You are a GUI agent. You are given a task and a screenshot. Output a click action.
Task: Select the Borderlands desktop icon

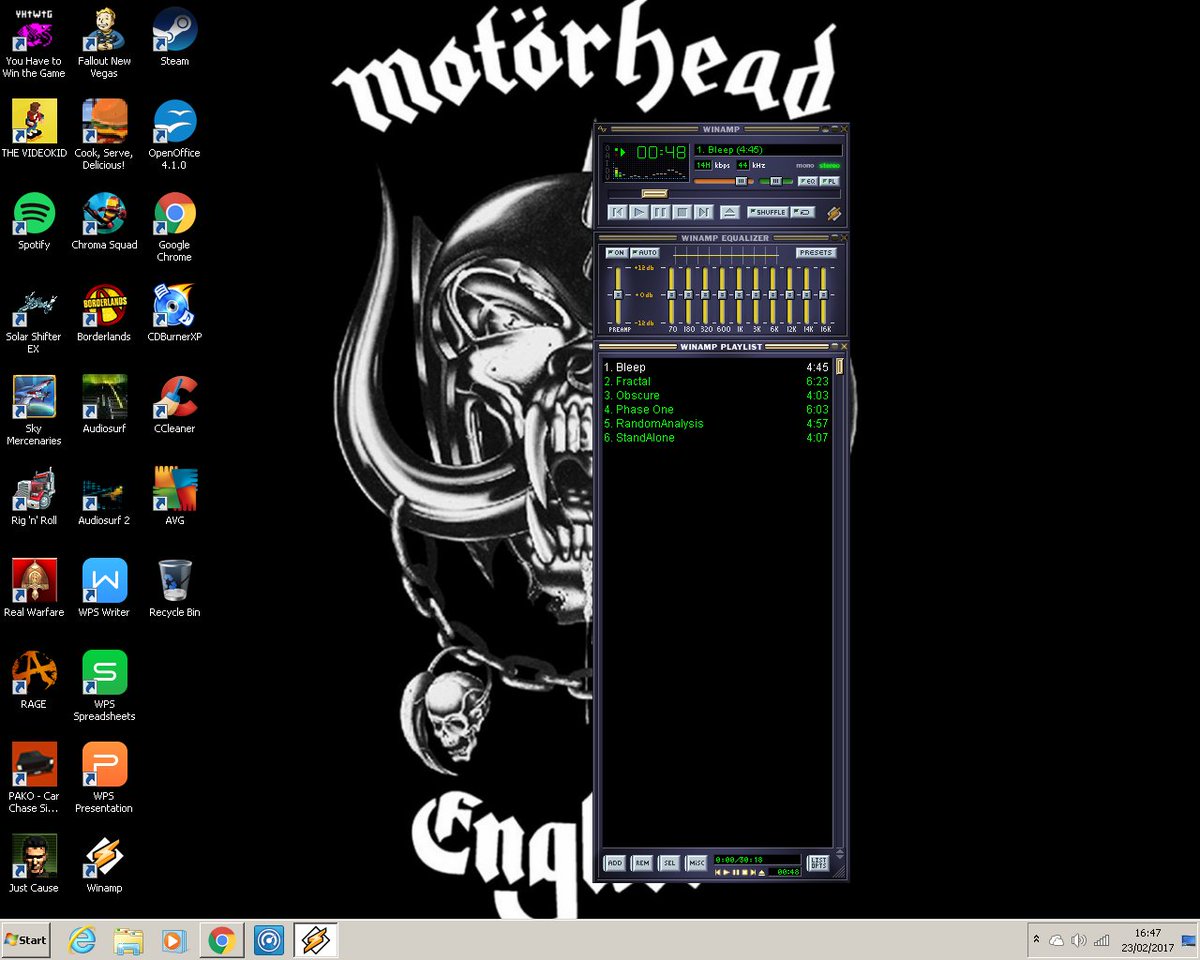[104, 313]
